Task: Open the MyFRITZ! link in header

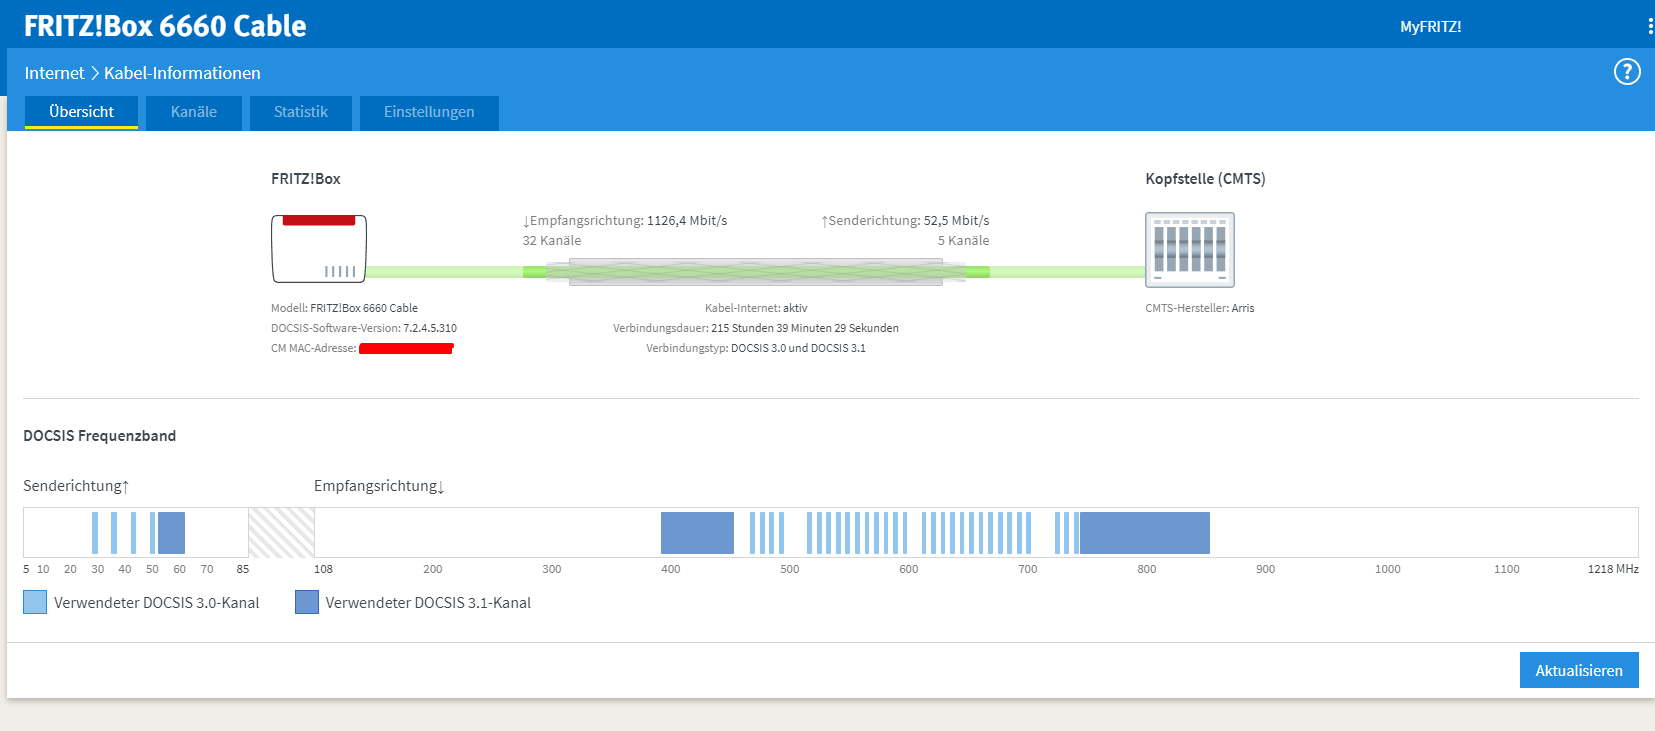Action: [1430, 27]
